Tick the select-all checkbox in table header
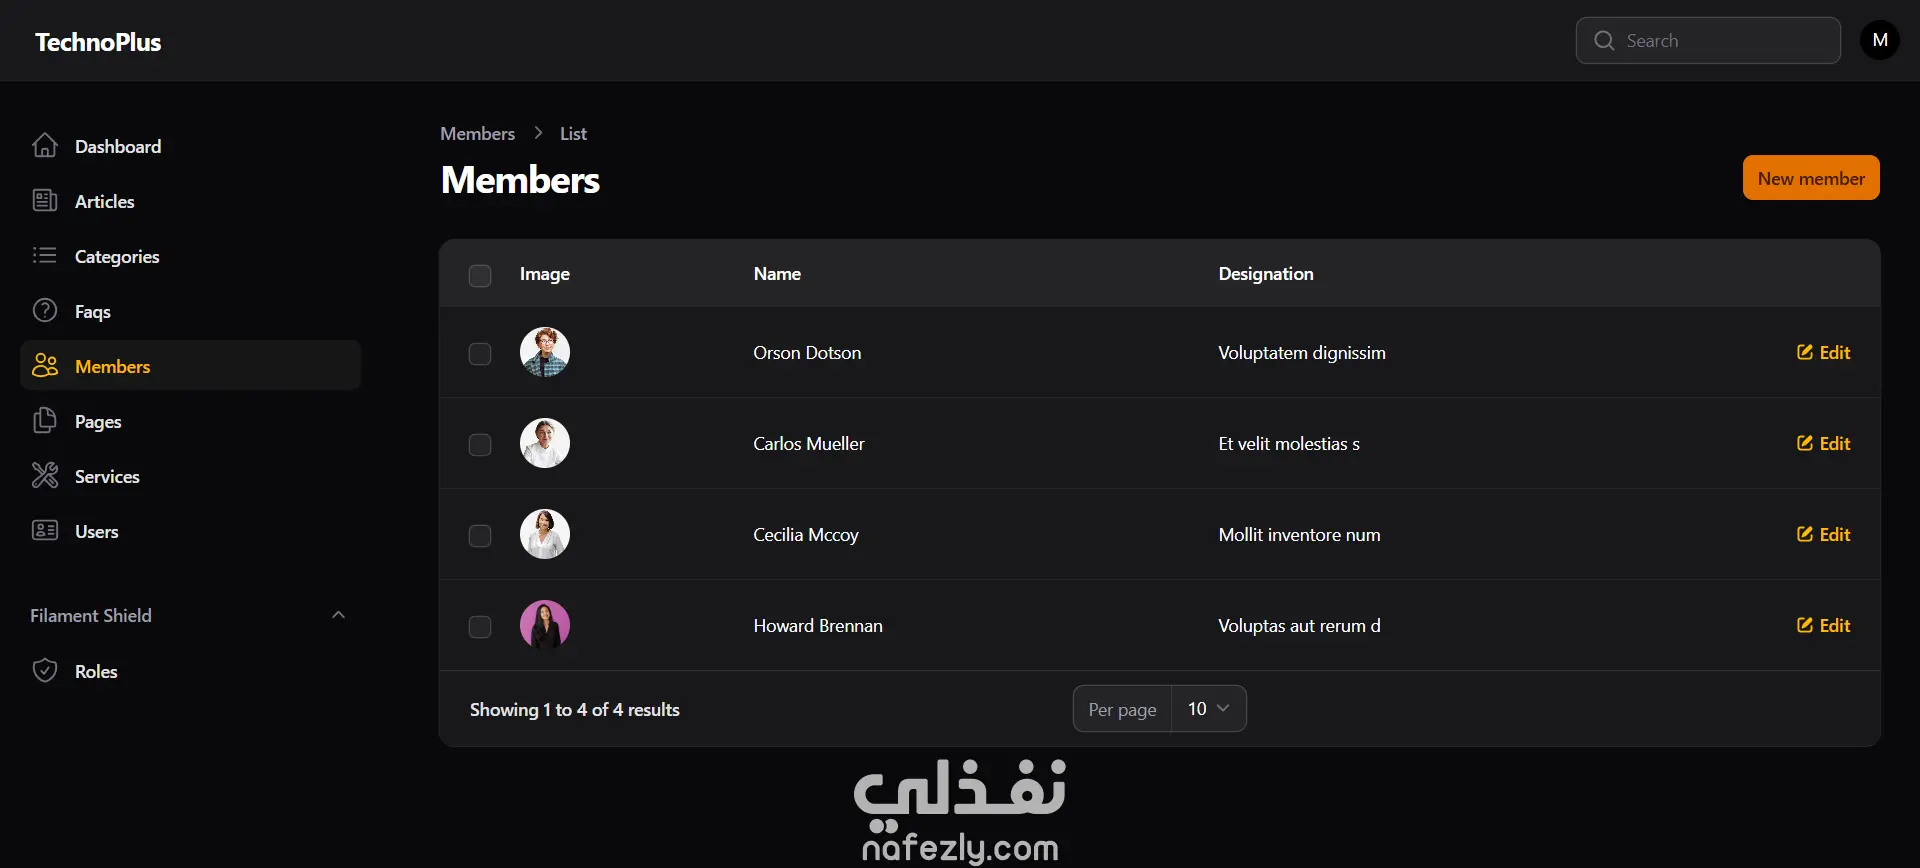Viewport: 1920px width, 868px height. pyautogui.click(x=480, y=275)
